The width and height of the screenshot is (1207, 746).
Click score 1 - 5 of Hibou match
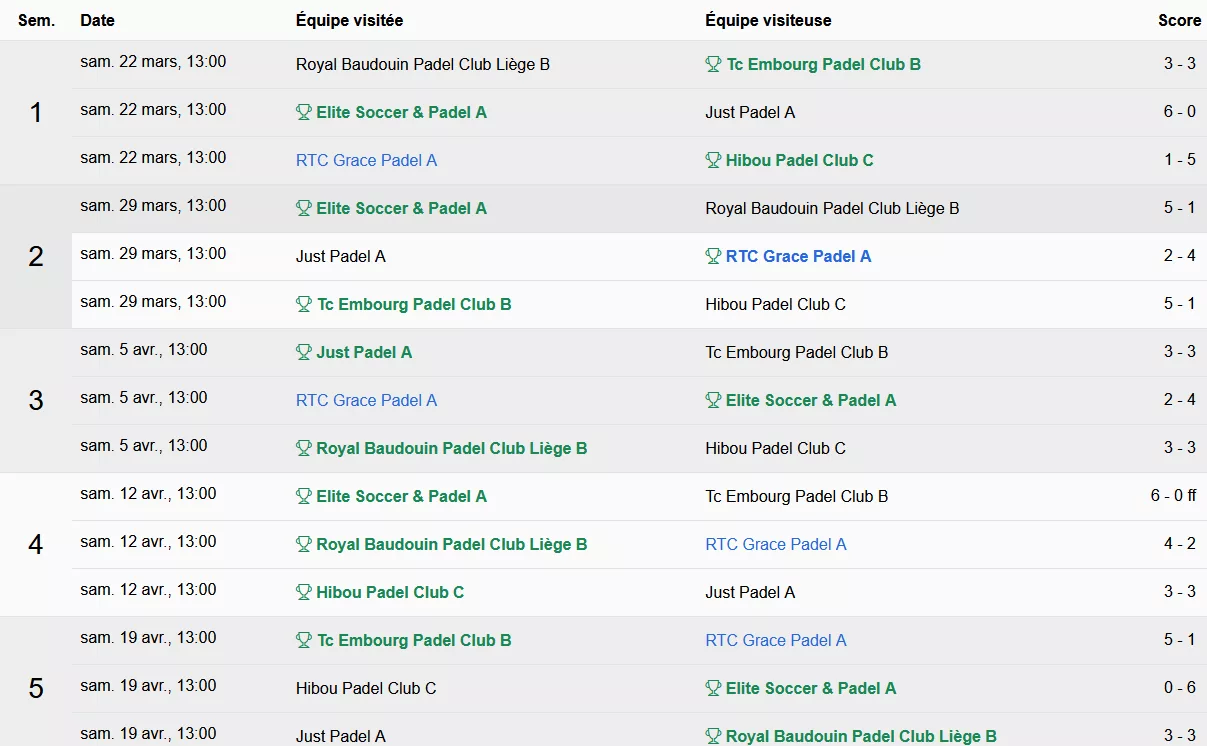click(1180, 160)
